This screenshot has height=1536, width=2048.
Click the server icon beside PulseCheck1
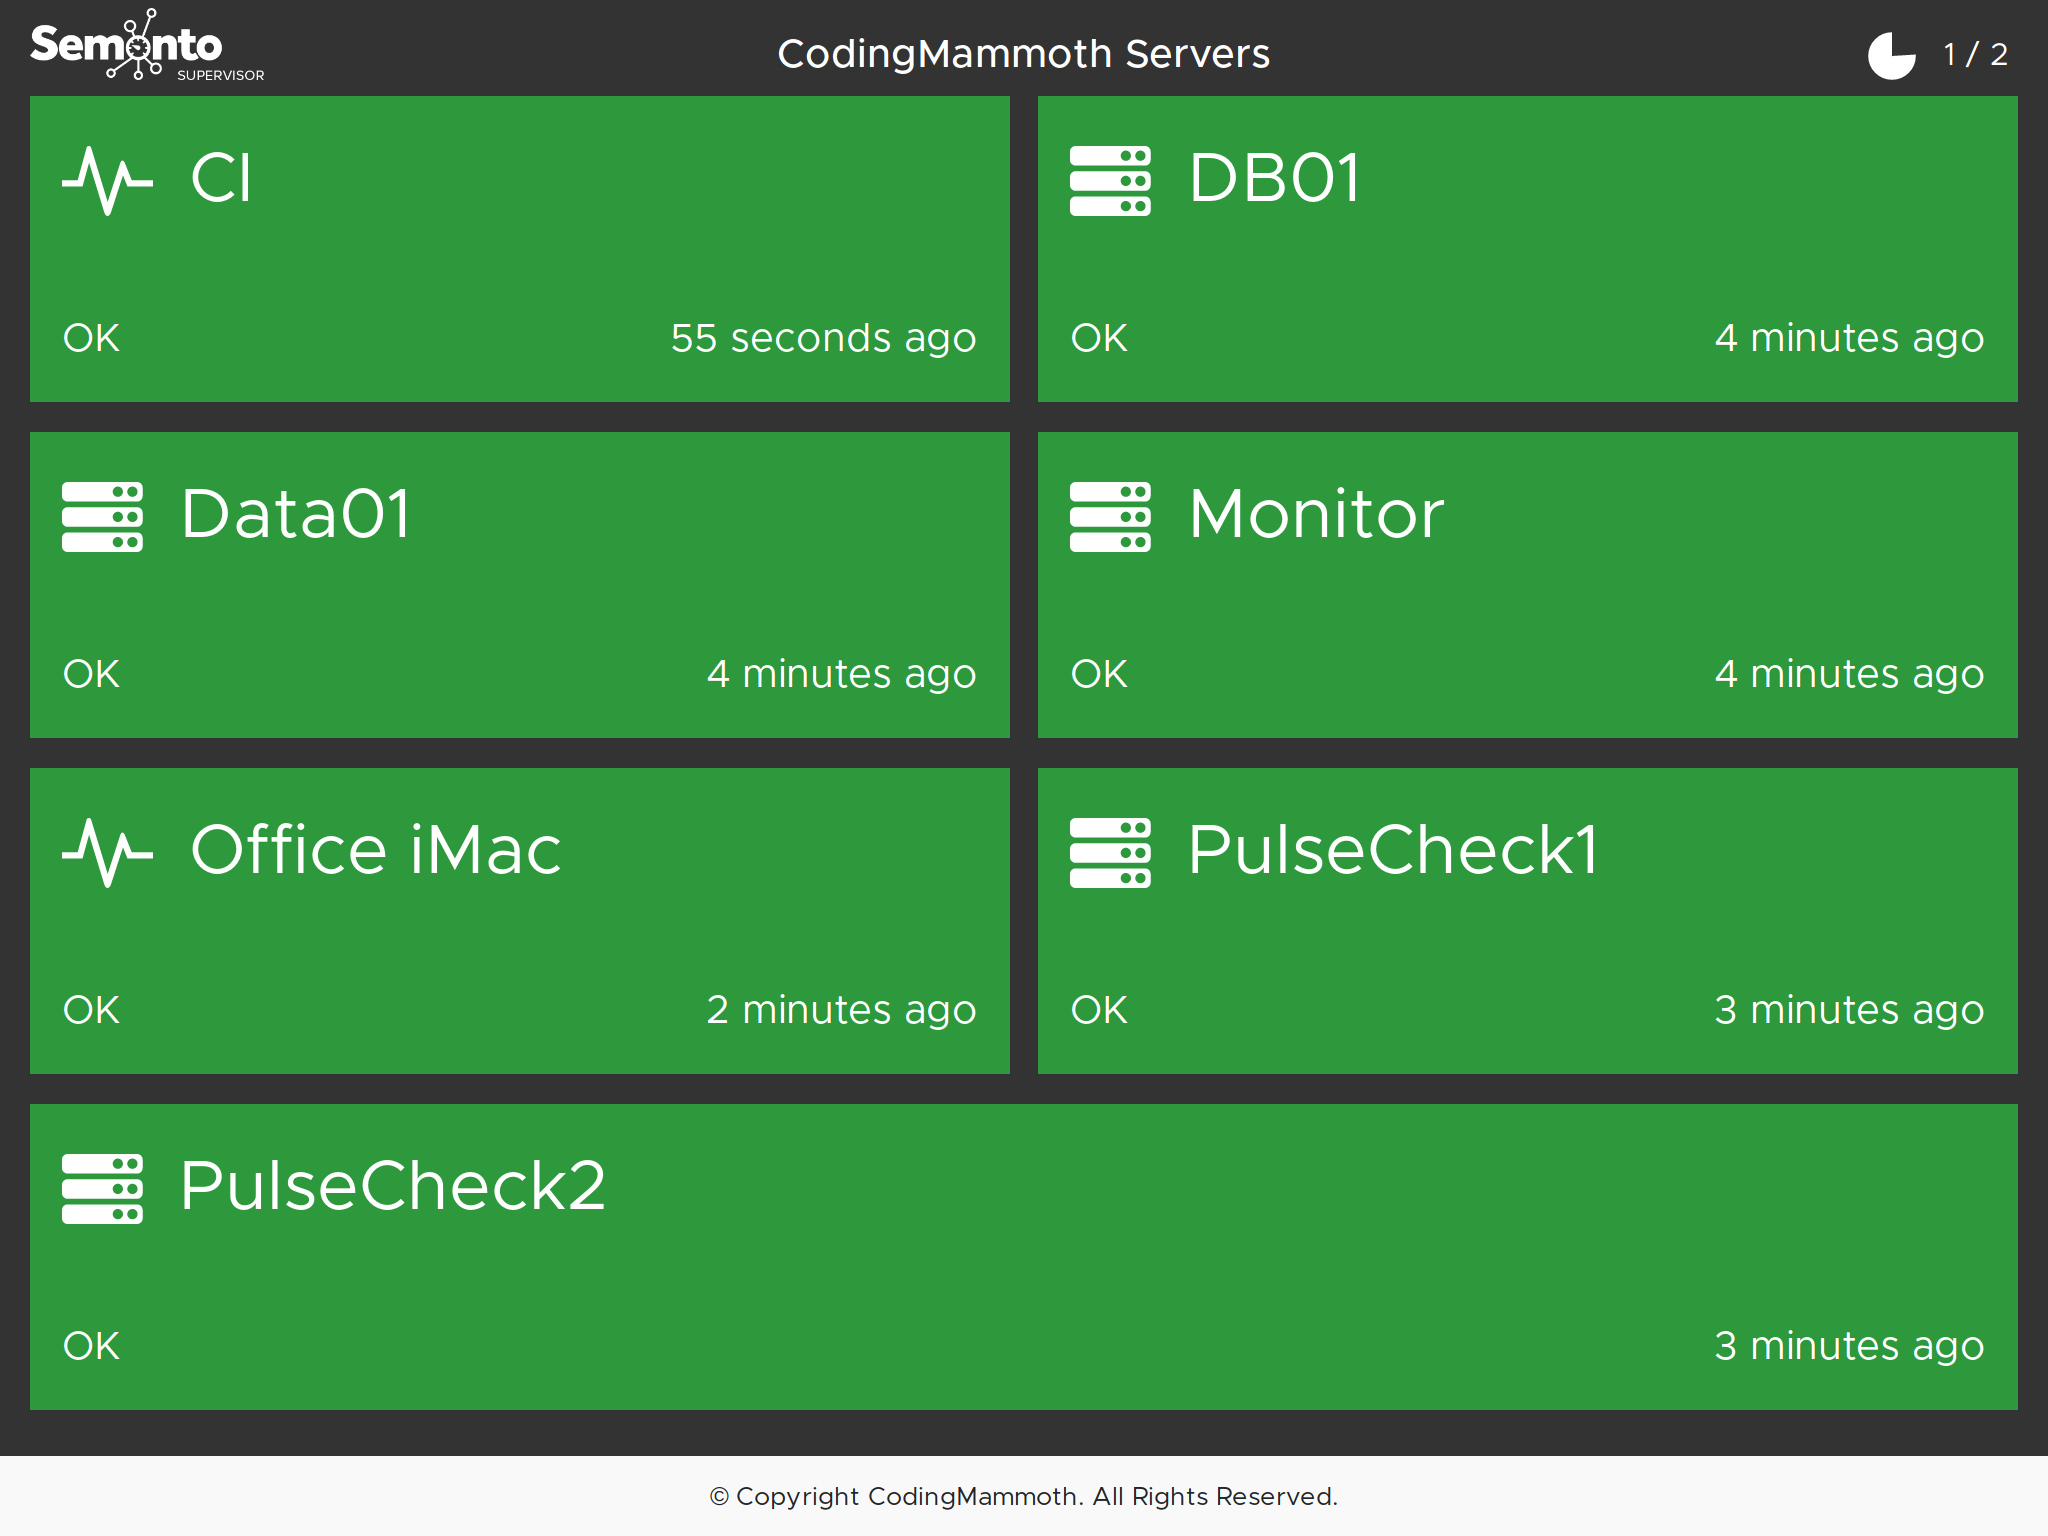pyautogui.click(x=1110, y=853)
